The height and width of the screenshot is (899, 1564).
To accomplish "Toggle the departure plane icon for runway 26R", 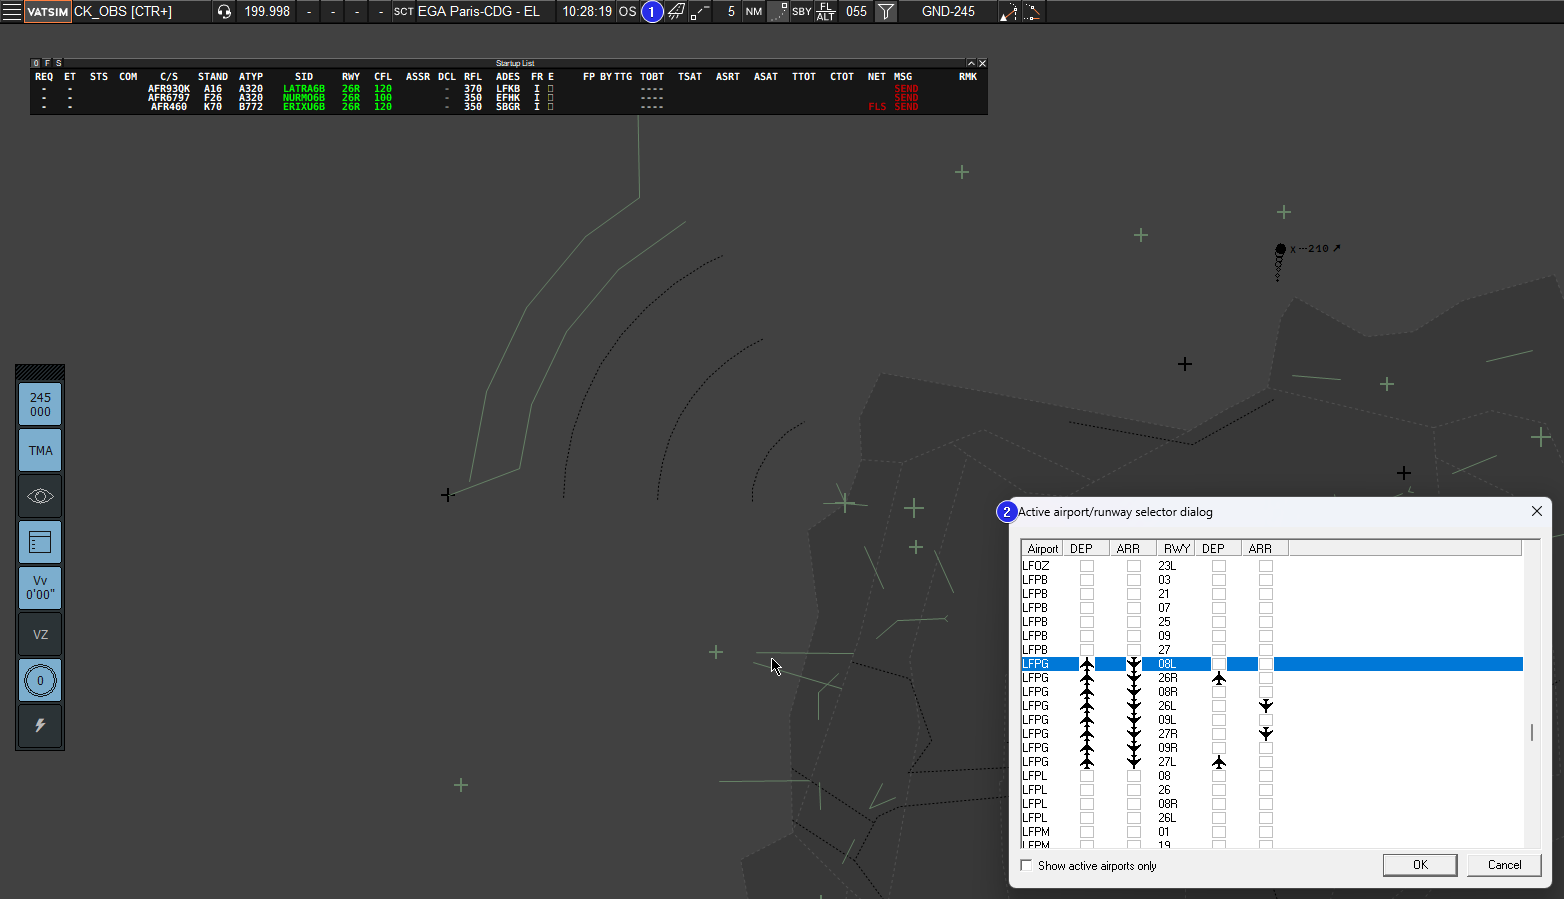I will pos(1219,678).
